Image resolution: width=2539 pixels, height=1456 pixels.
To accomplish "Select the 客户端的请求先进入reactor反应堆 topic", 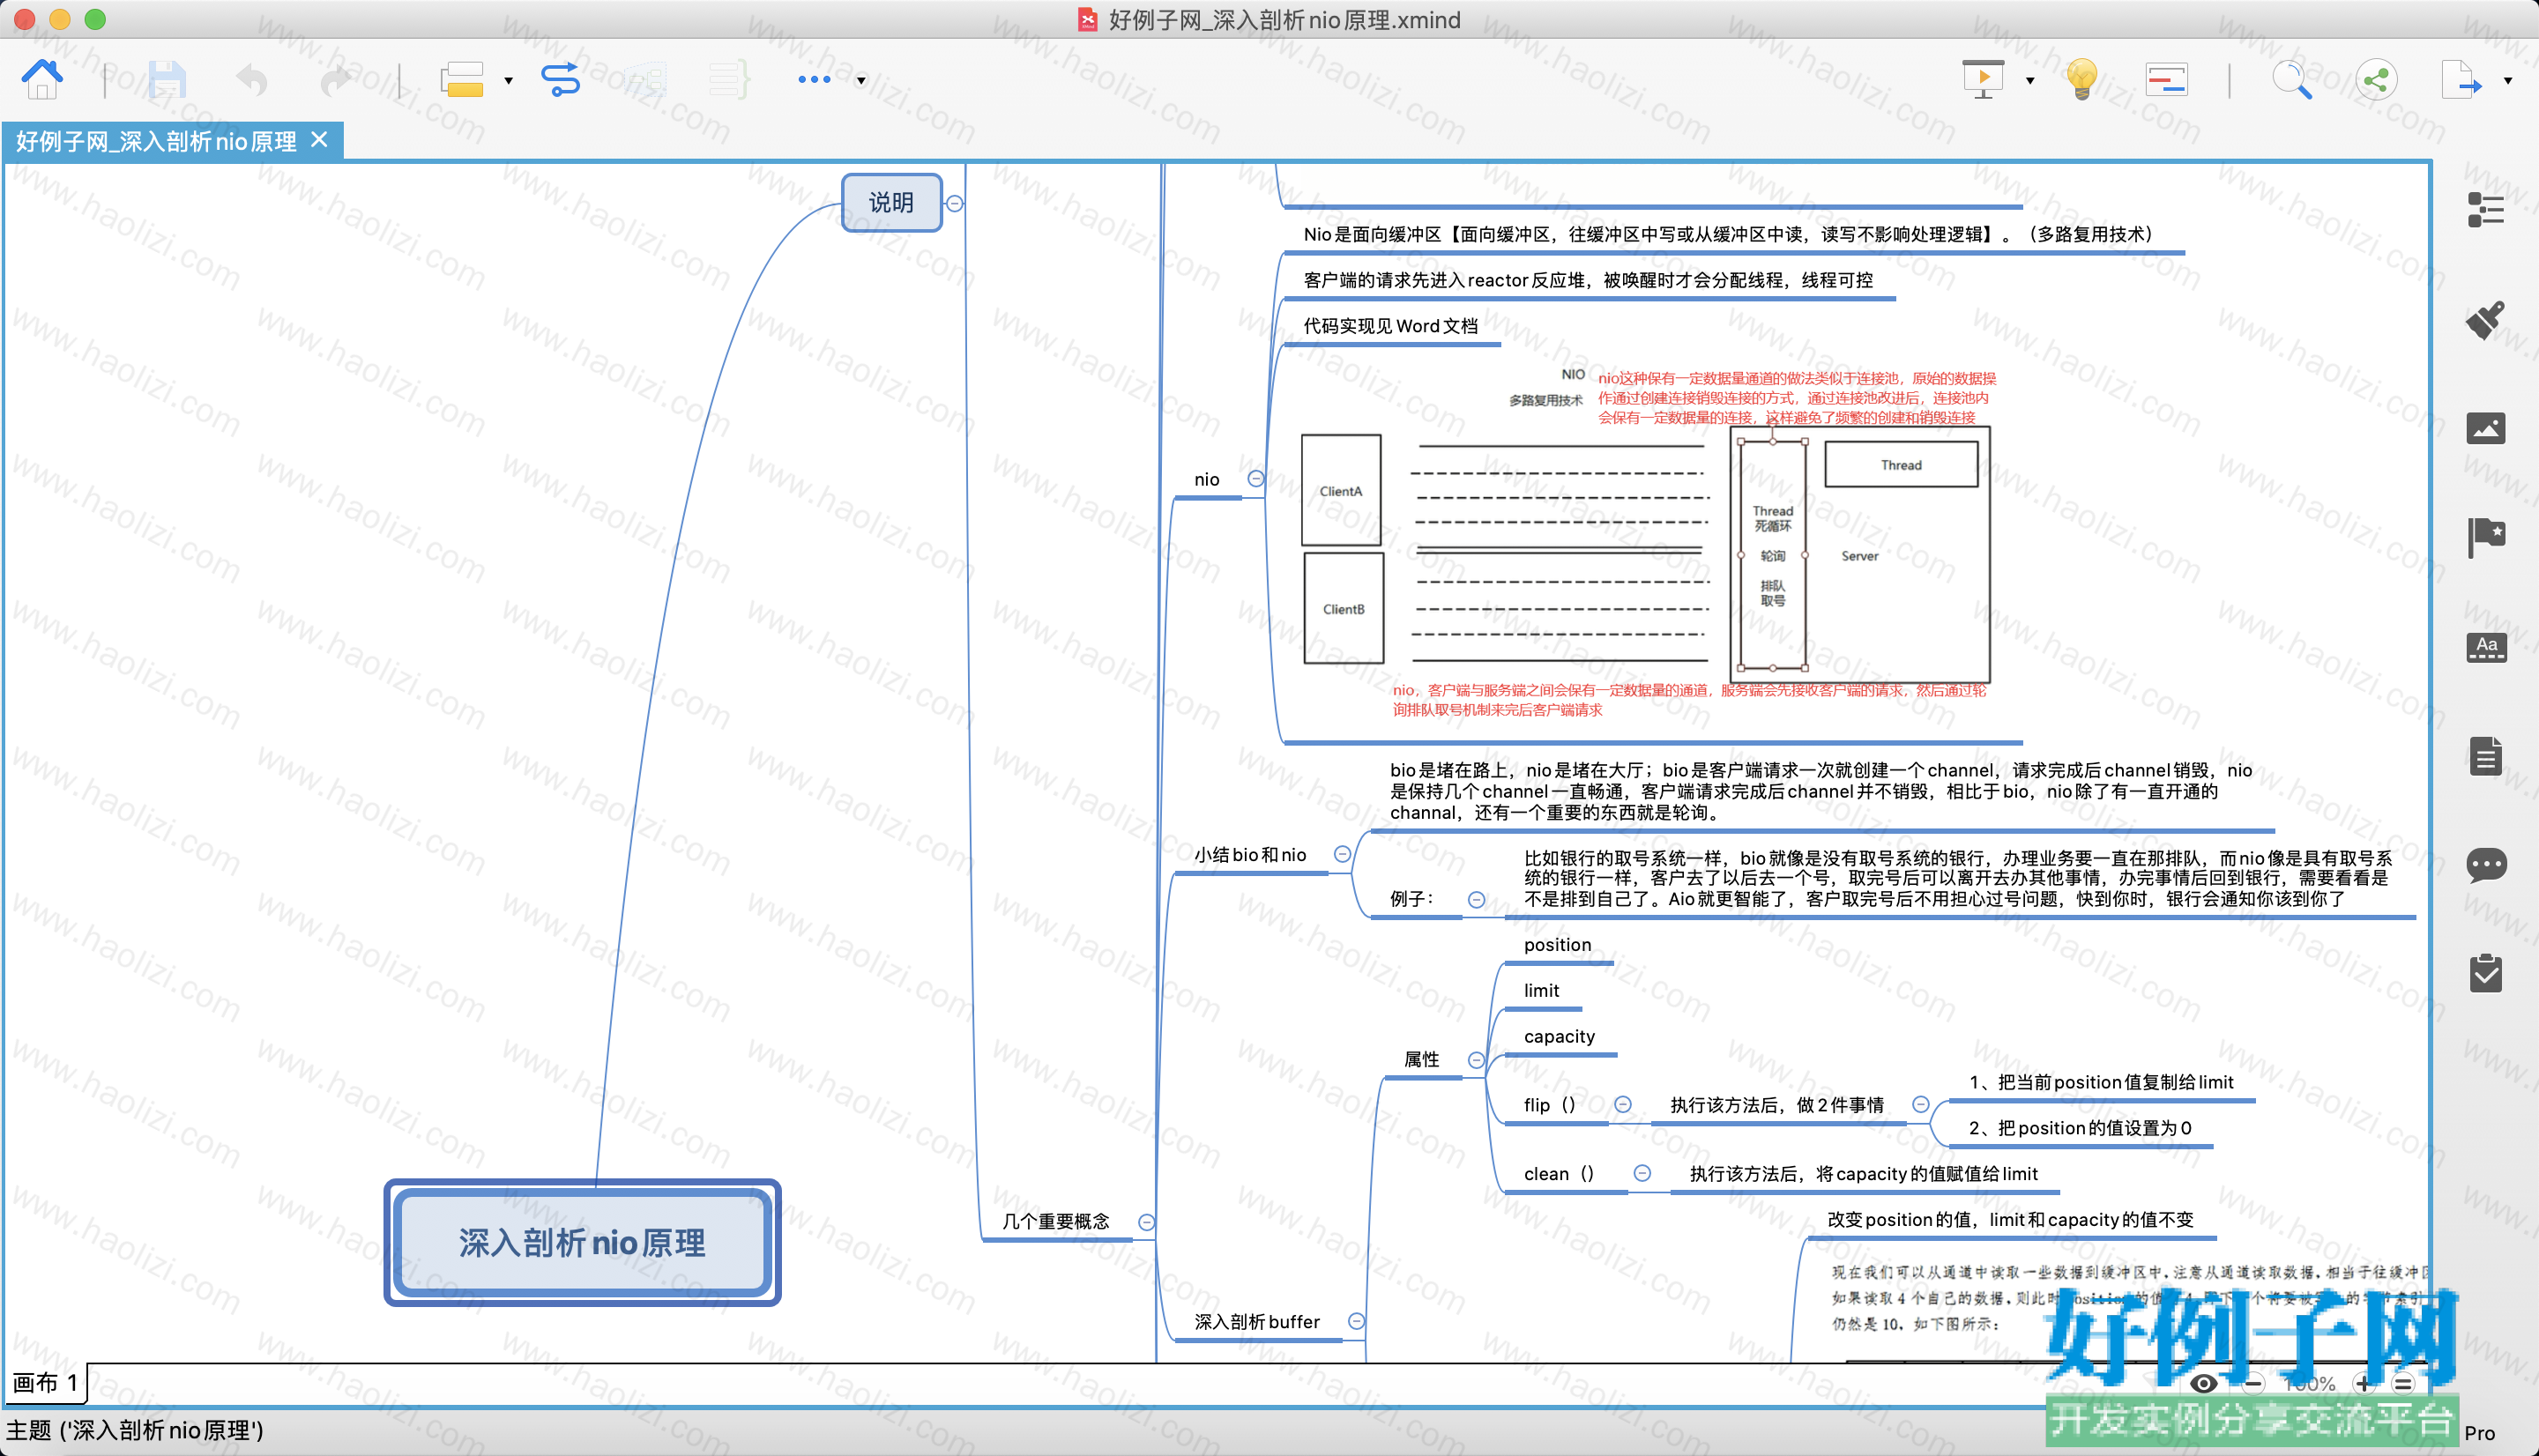I will point(1588,280).
